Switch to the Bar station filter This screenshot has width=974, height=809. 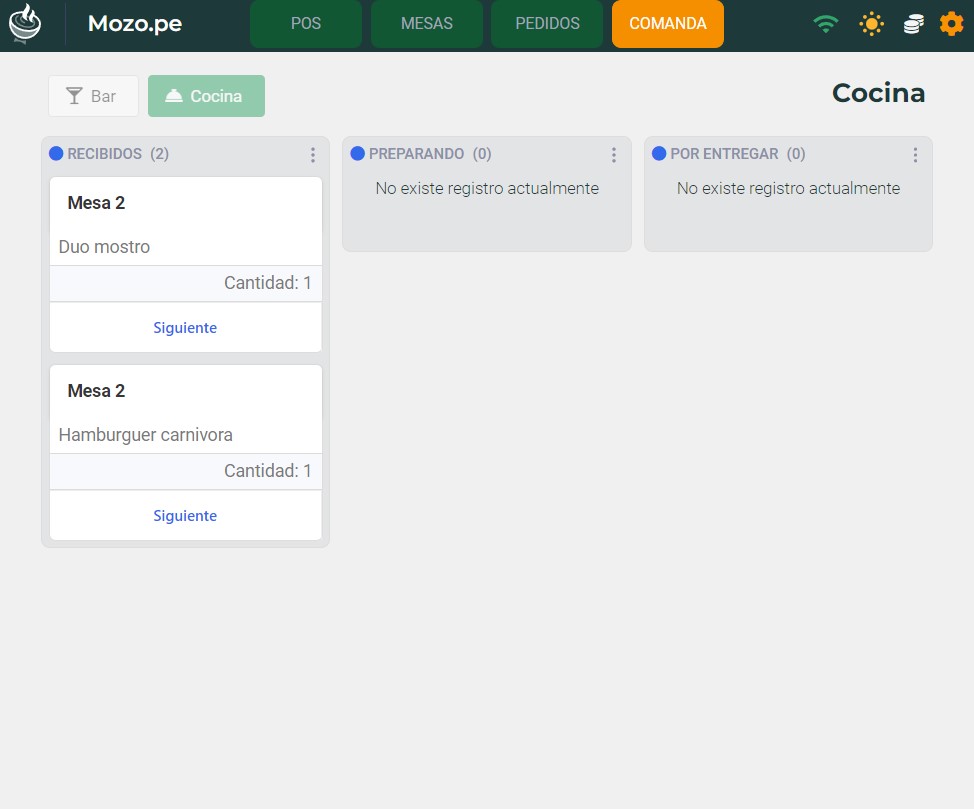pyautogui.click(x=93, y=96)
